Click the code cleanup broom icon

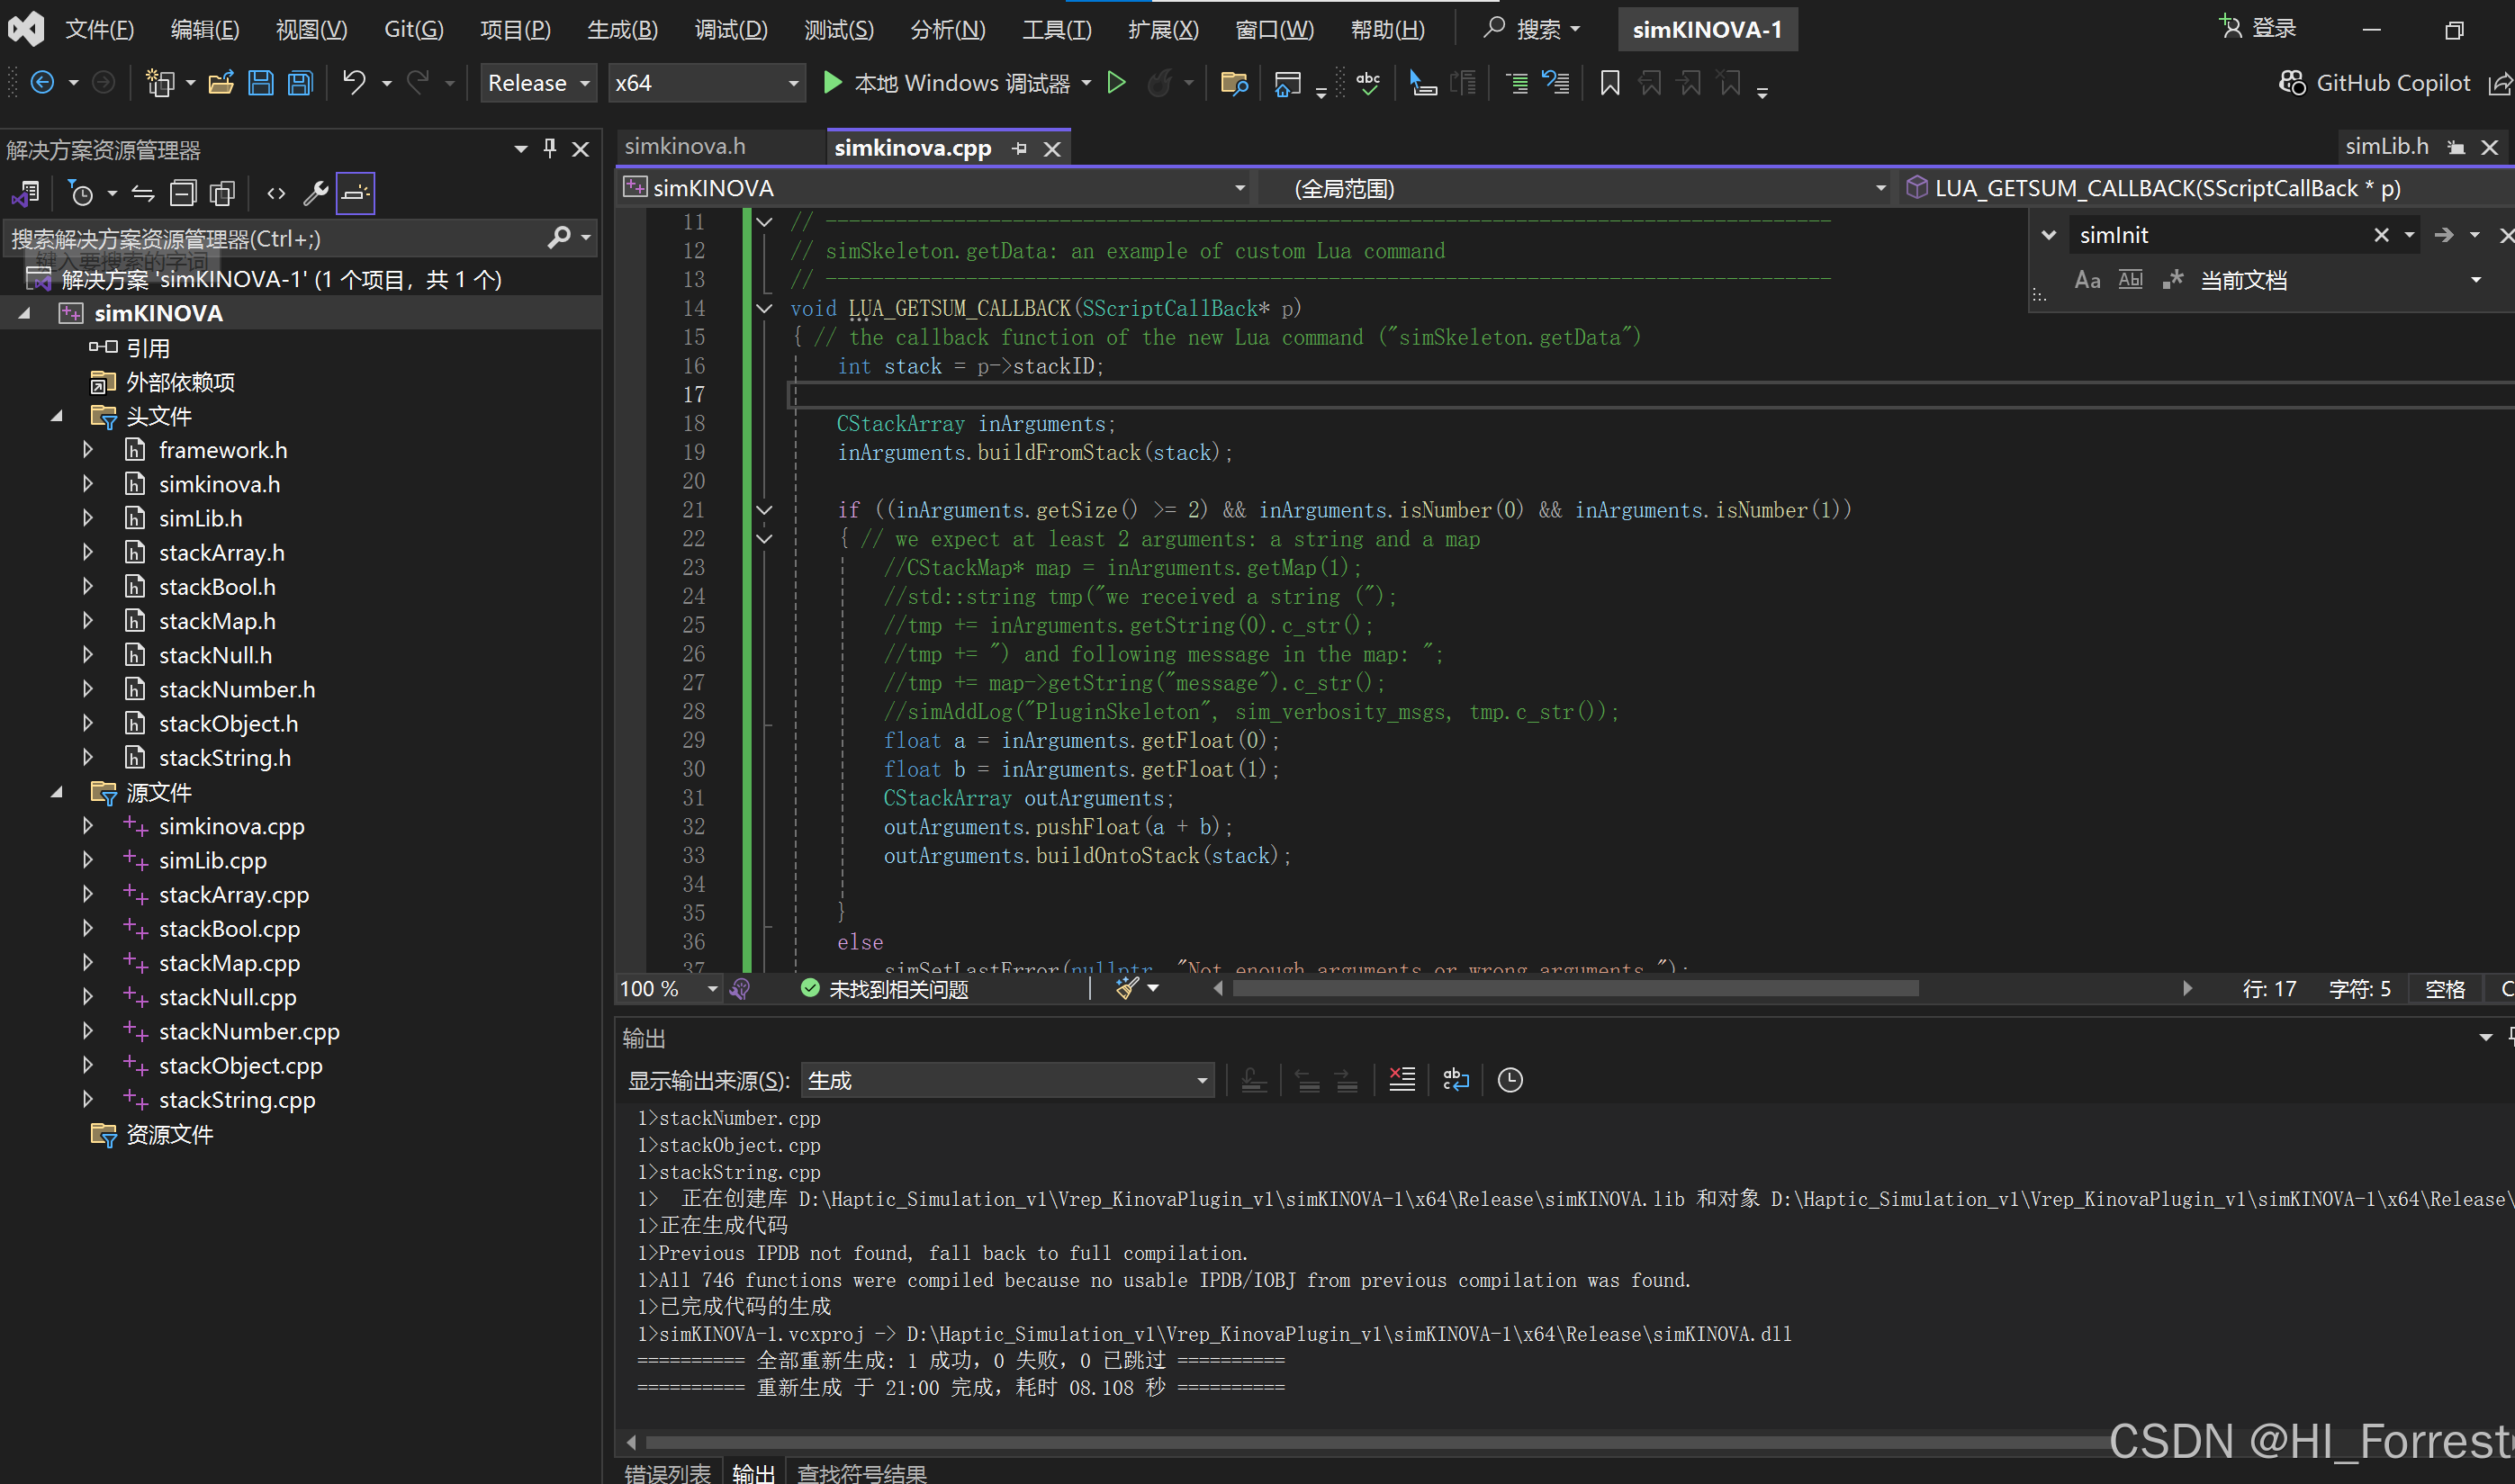(x=1128, y=989)
